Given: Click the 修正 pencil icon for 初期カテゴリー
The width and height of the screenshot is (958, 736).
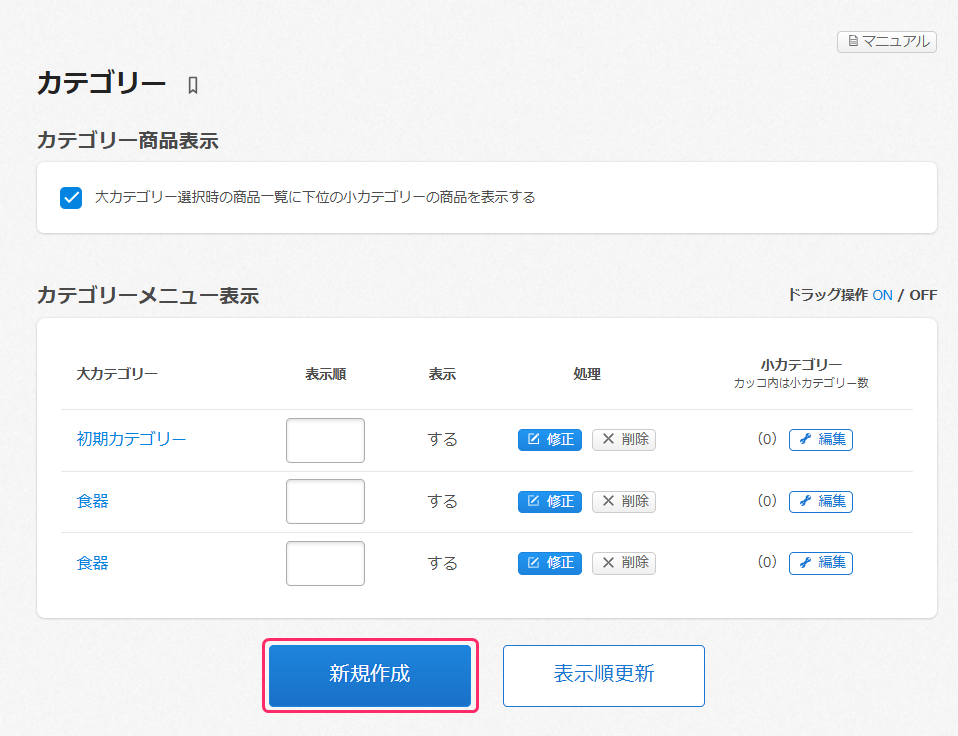Looking at the screenshot, I should tap(533, 439).
